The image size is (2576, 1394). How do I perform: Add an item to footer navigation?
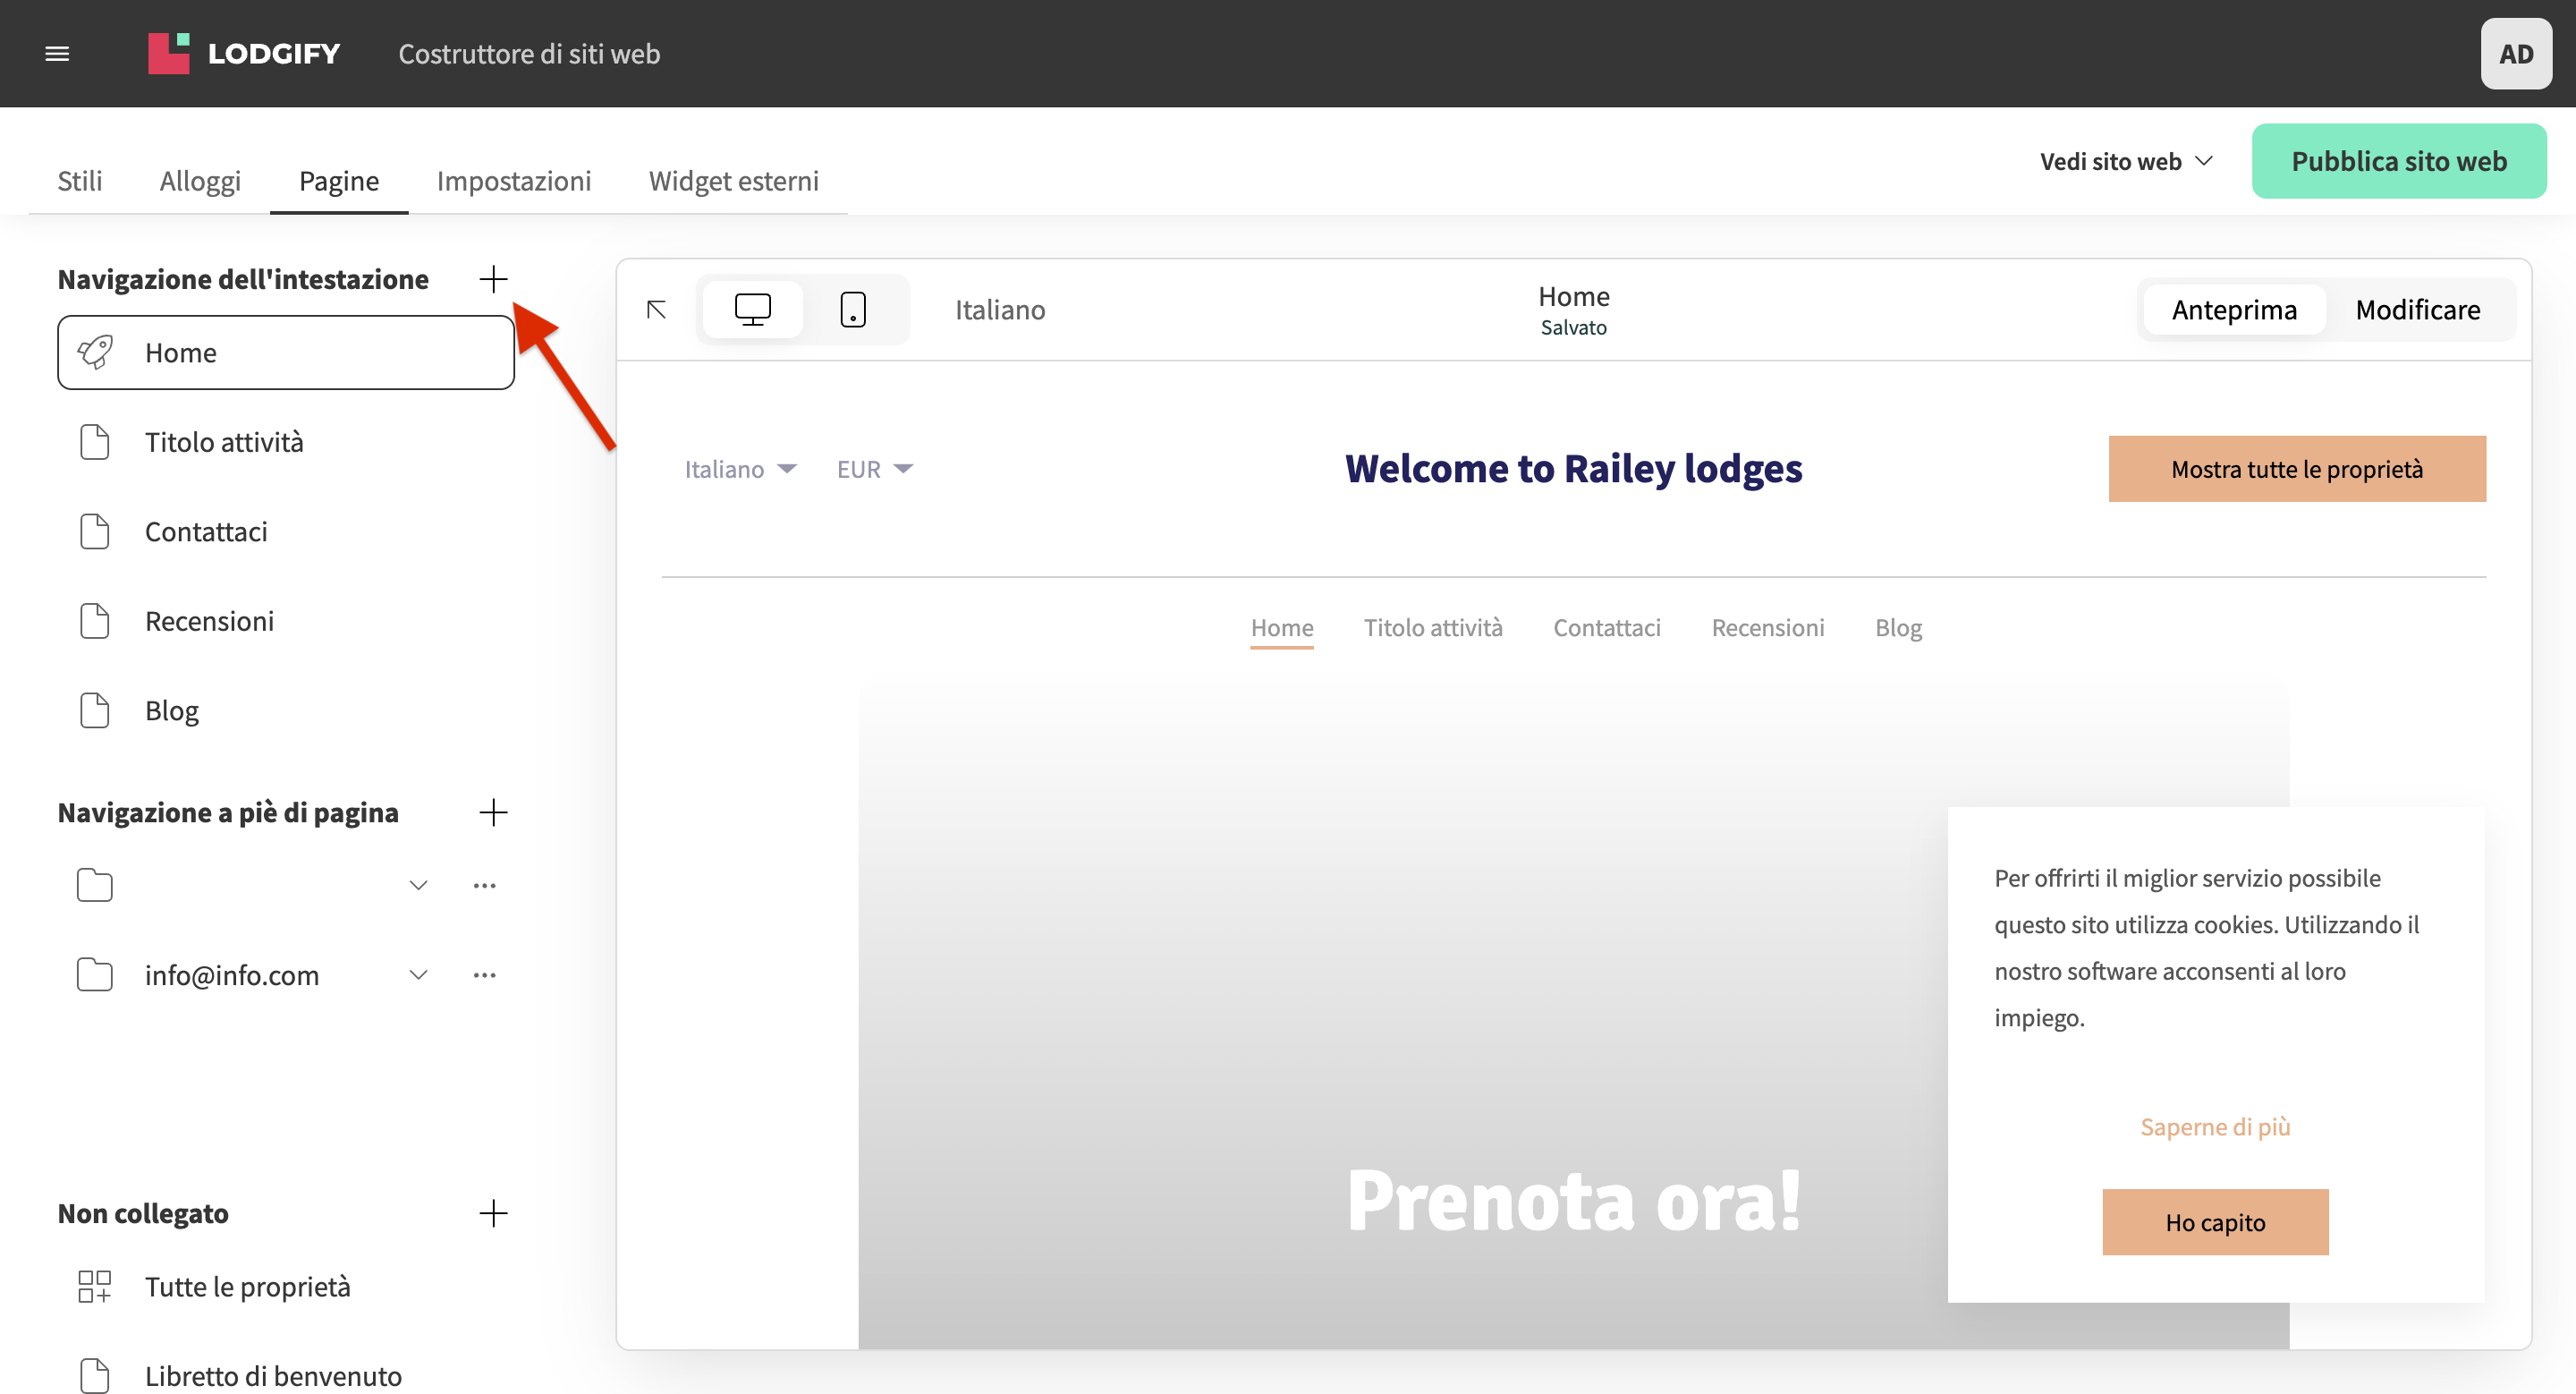493,812
